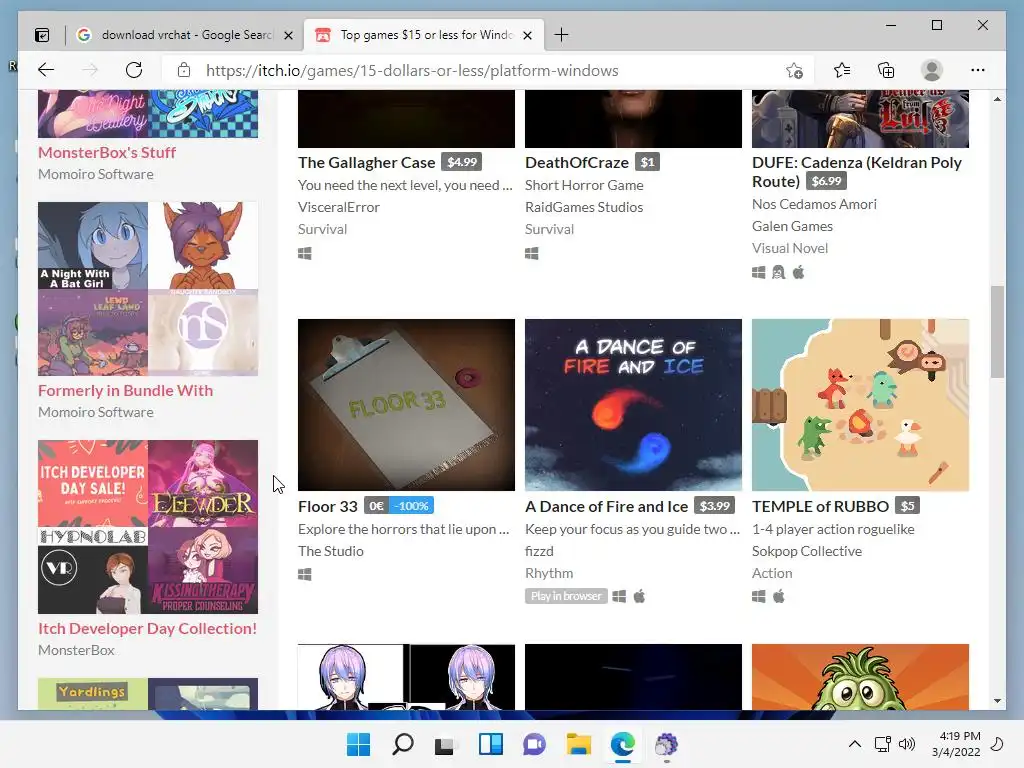Click the Apple icon under TEMPLE of RUBBO

778,596
